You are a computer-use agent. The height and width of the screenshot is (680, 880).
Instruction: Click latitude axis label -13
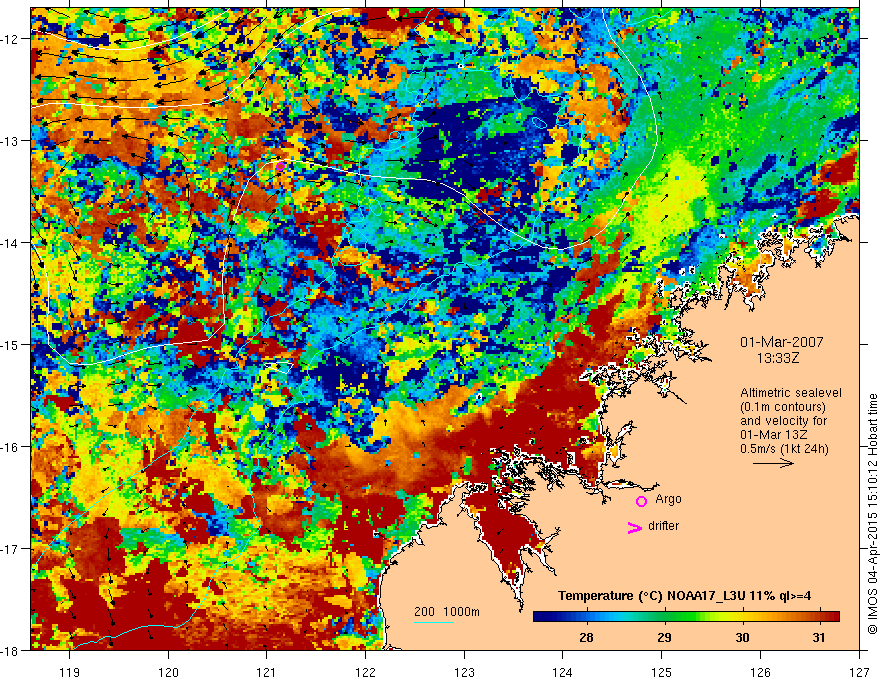pos(11,141)
